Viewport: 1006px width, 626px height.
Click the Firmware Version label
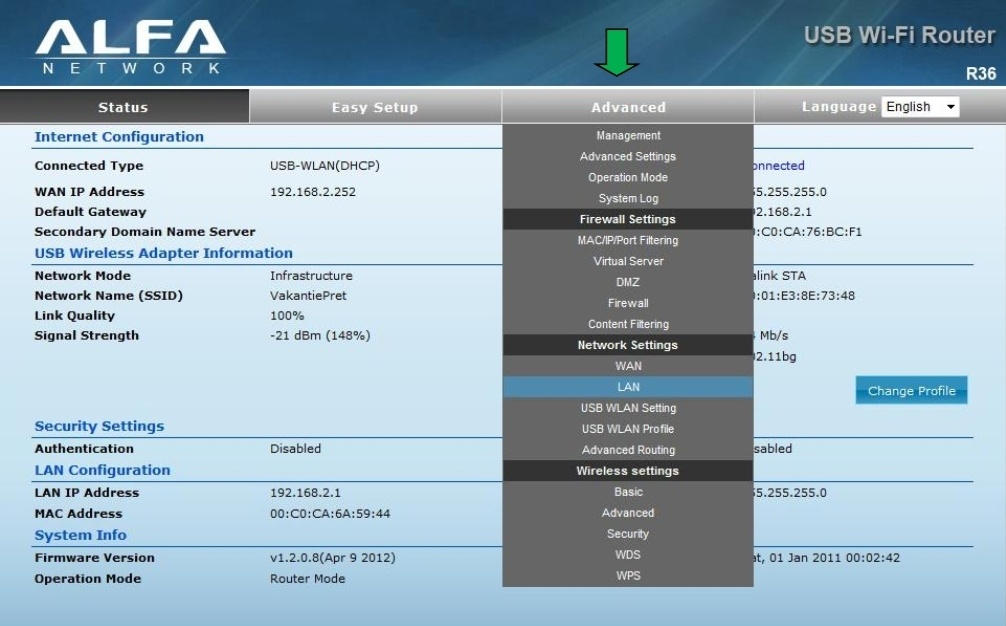coord(94,557)
